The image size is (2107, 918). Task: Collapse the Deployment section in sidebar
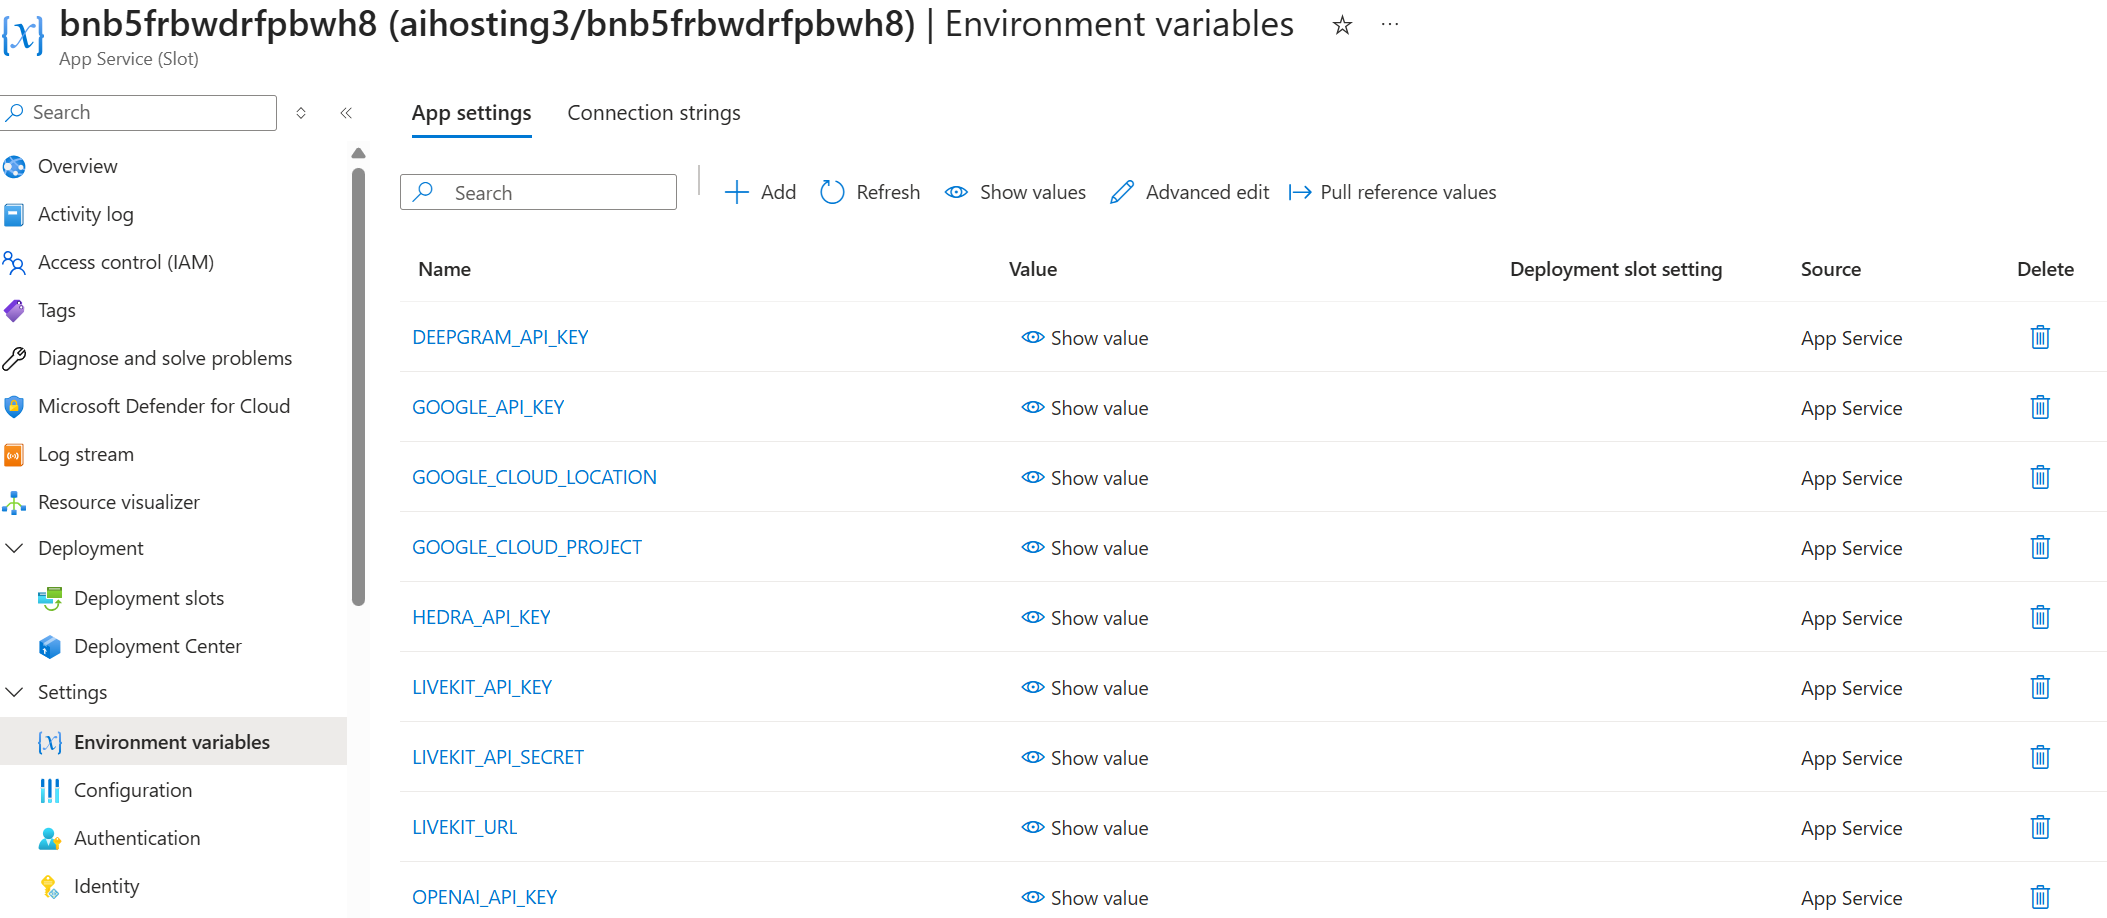click(15, 548)
